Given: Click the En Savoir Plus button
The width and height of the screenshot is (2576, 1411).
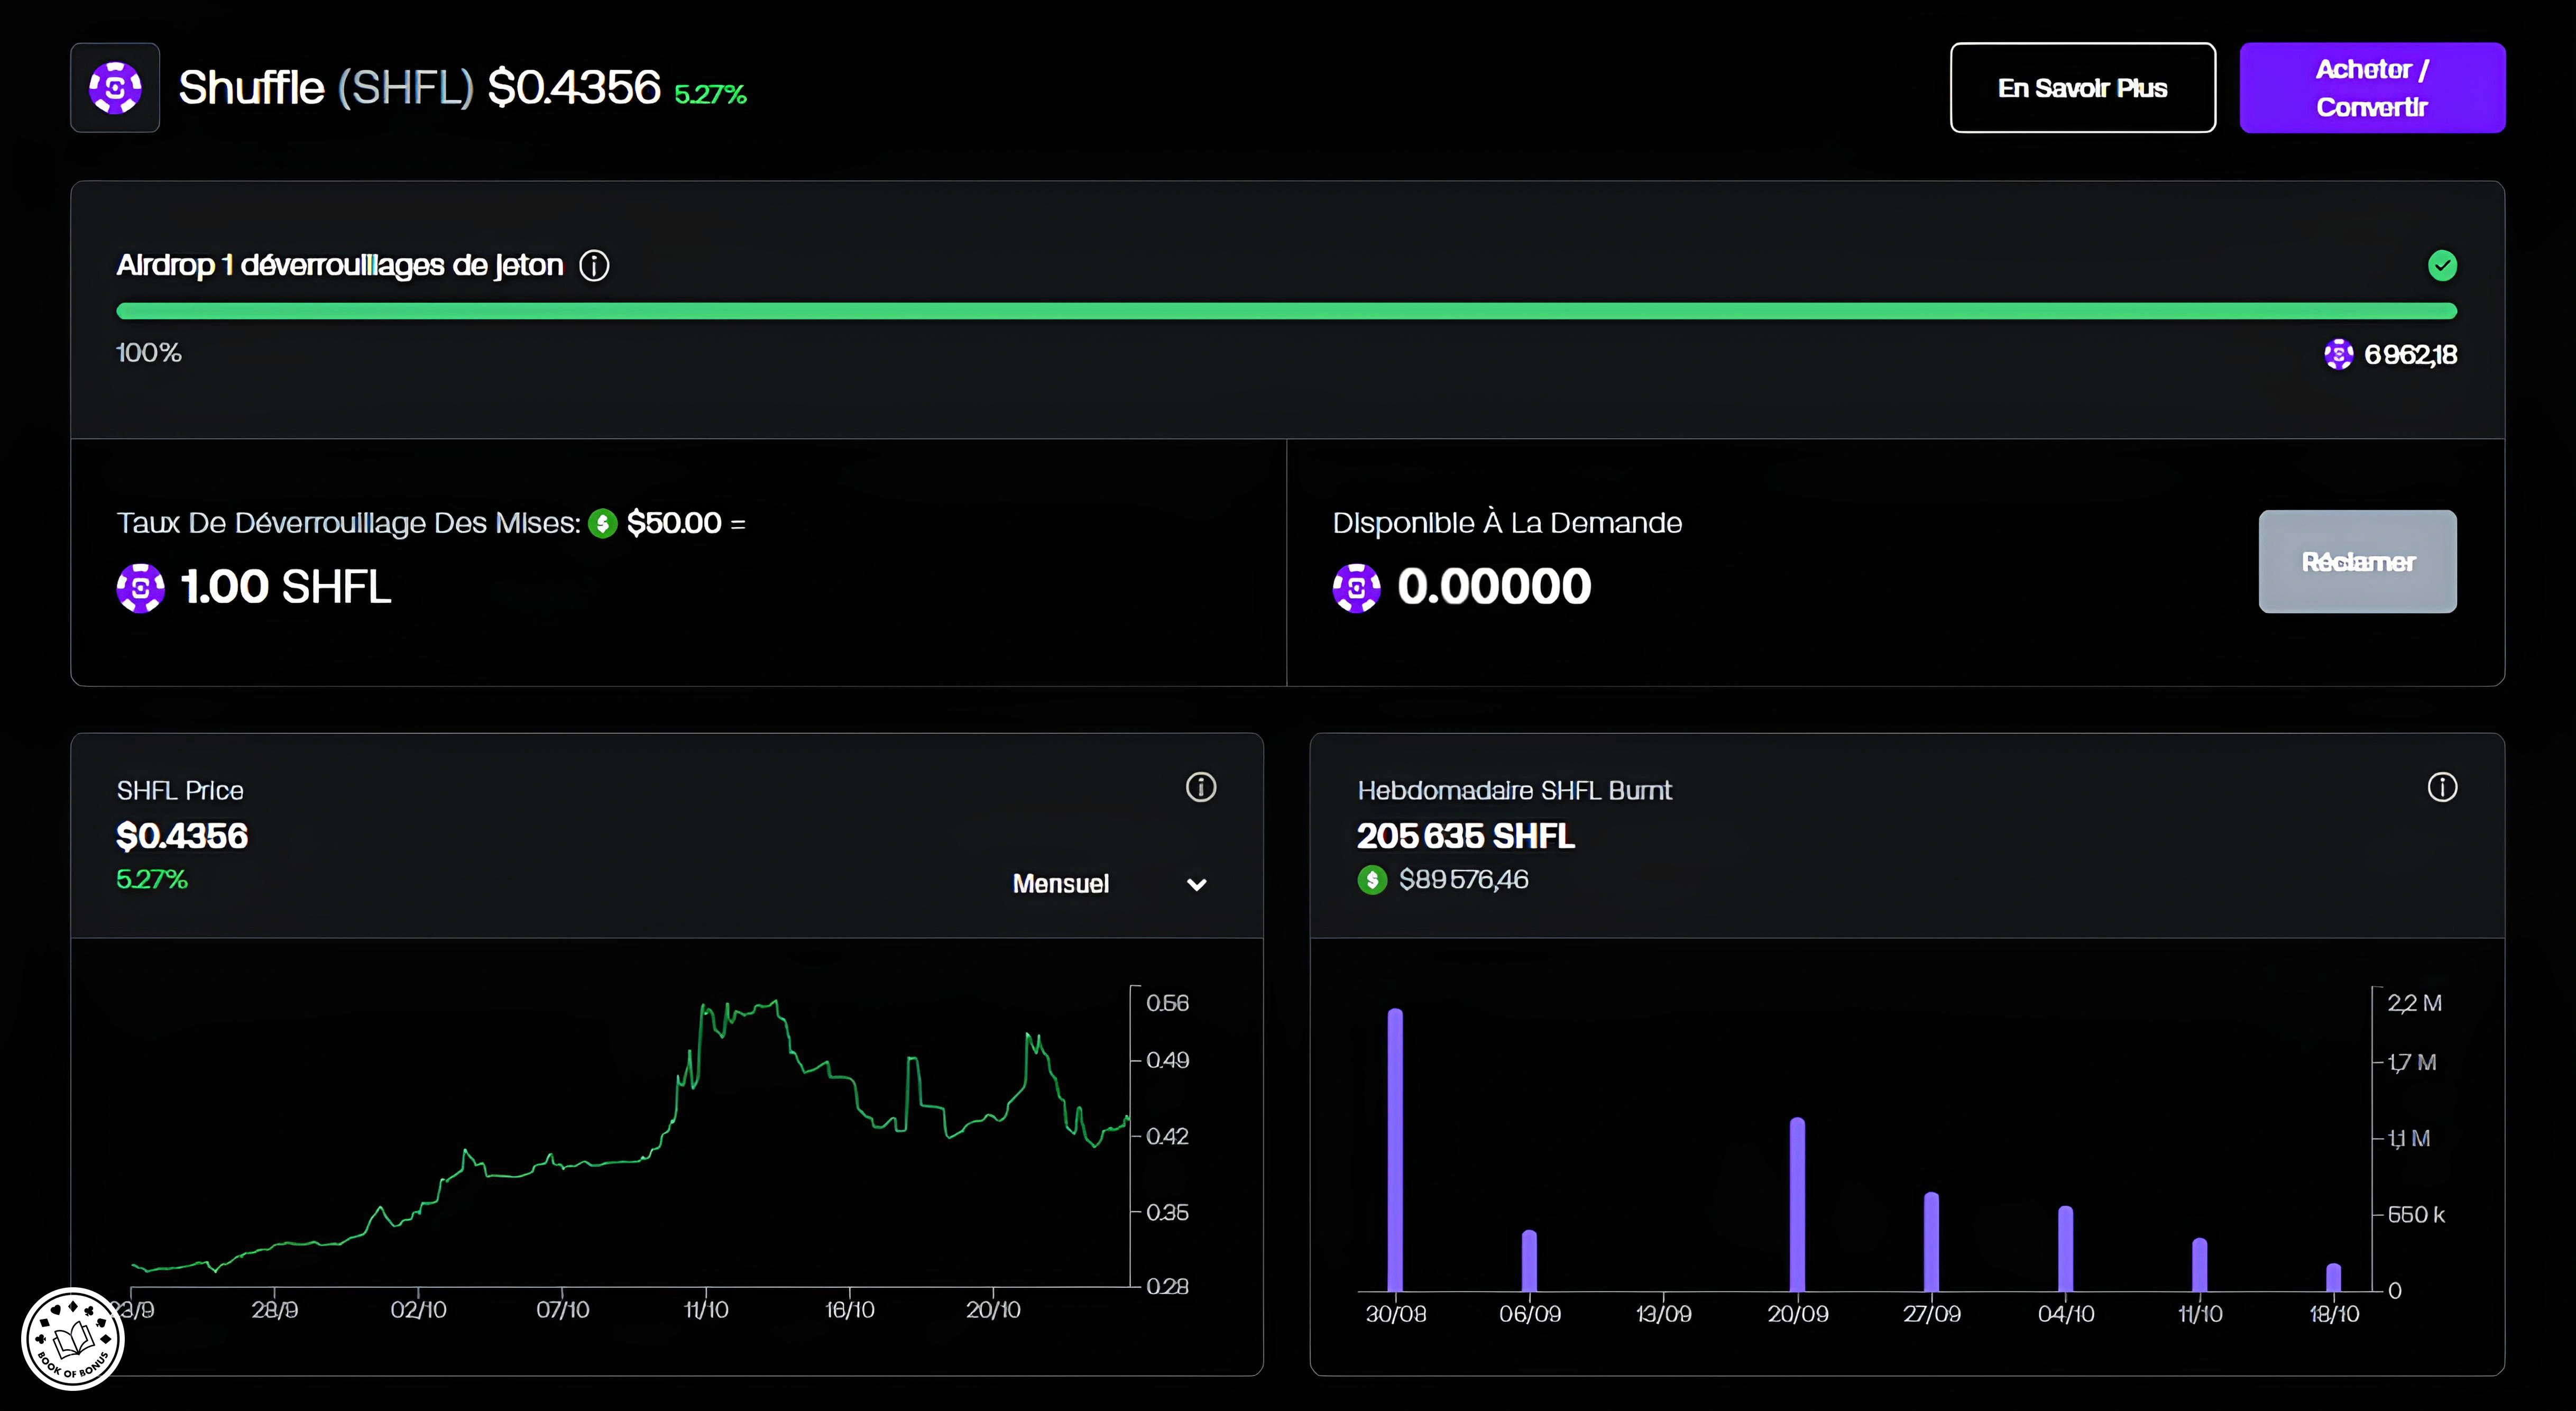Looking at the screenshot, I should [2082, 88].
